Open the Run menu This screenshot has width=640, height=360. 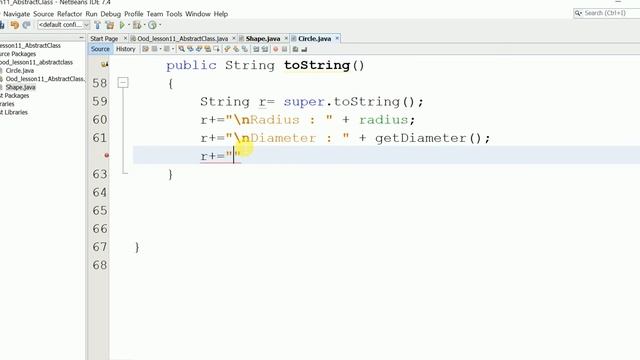pyautogui.click(x=91, y=14)
